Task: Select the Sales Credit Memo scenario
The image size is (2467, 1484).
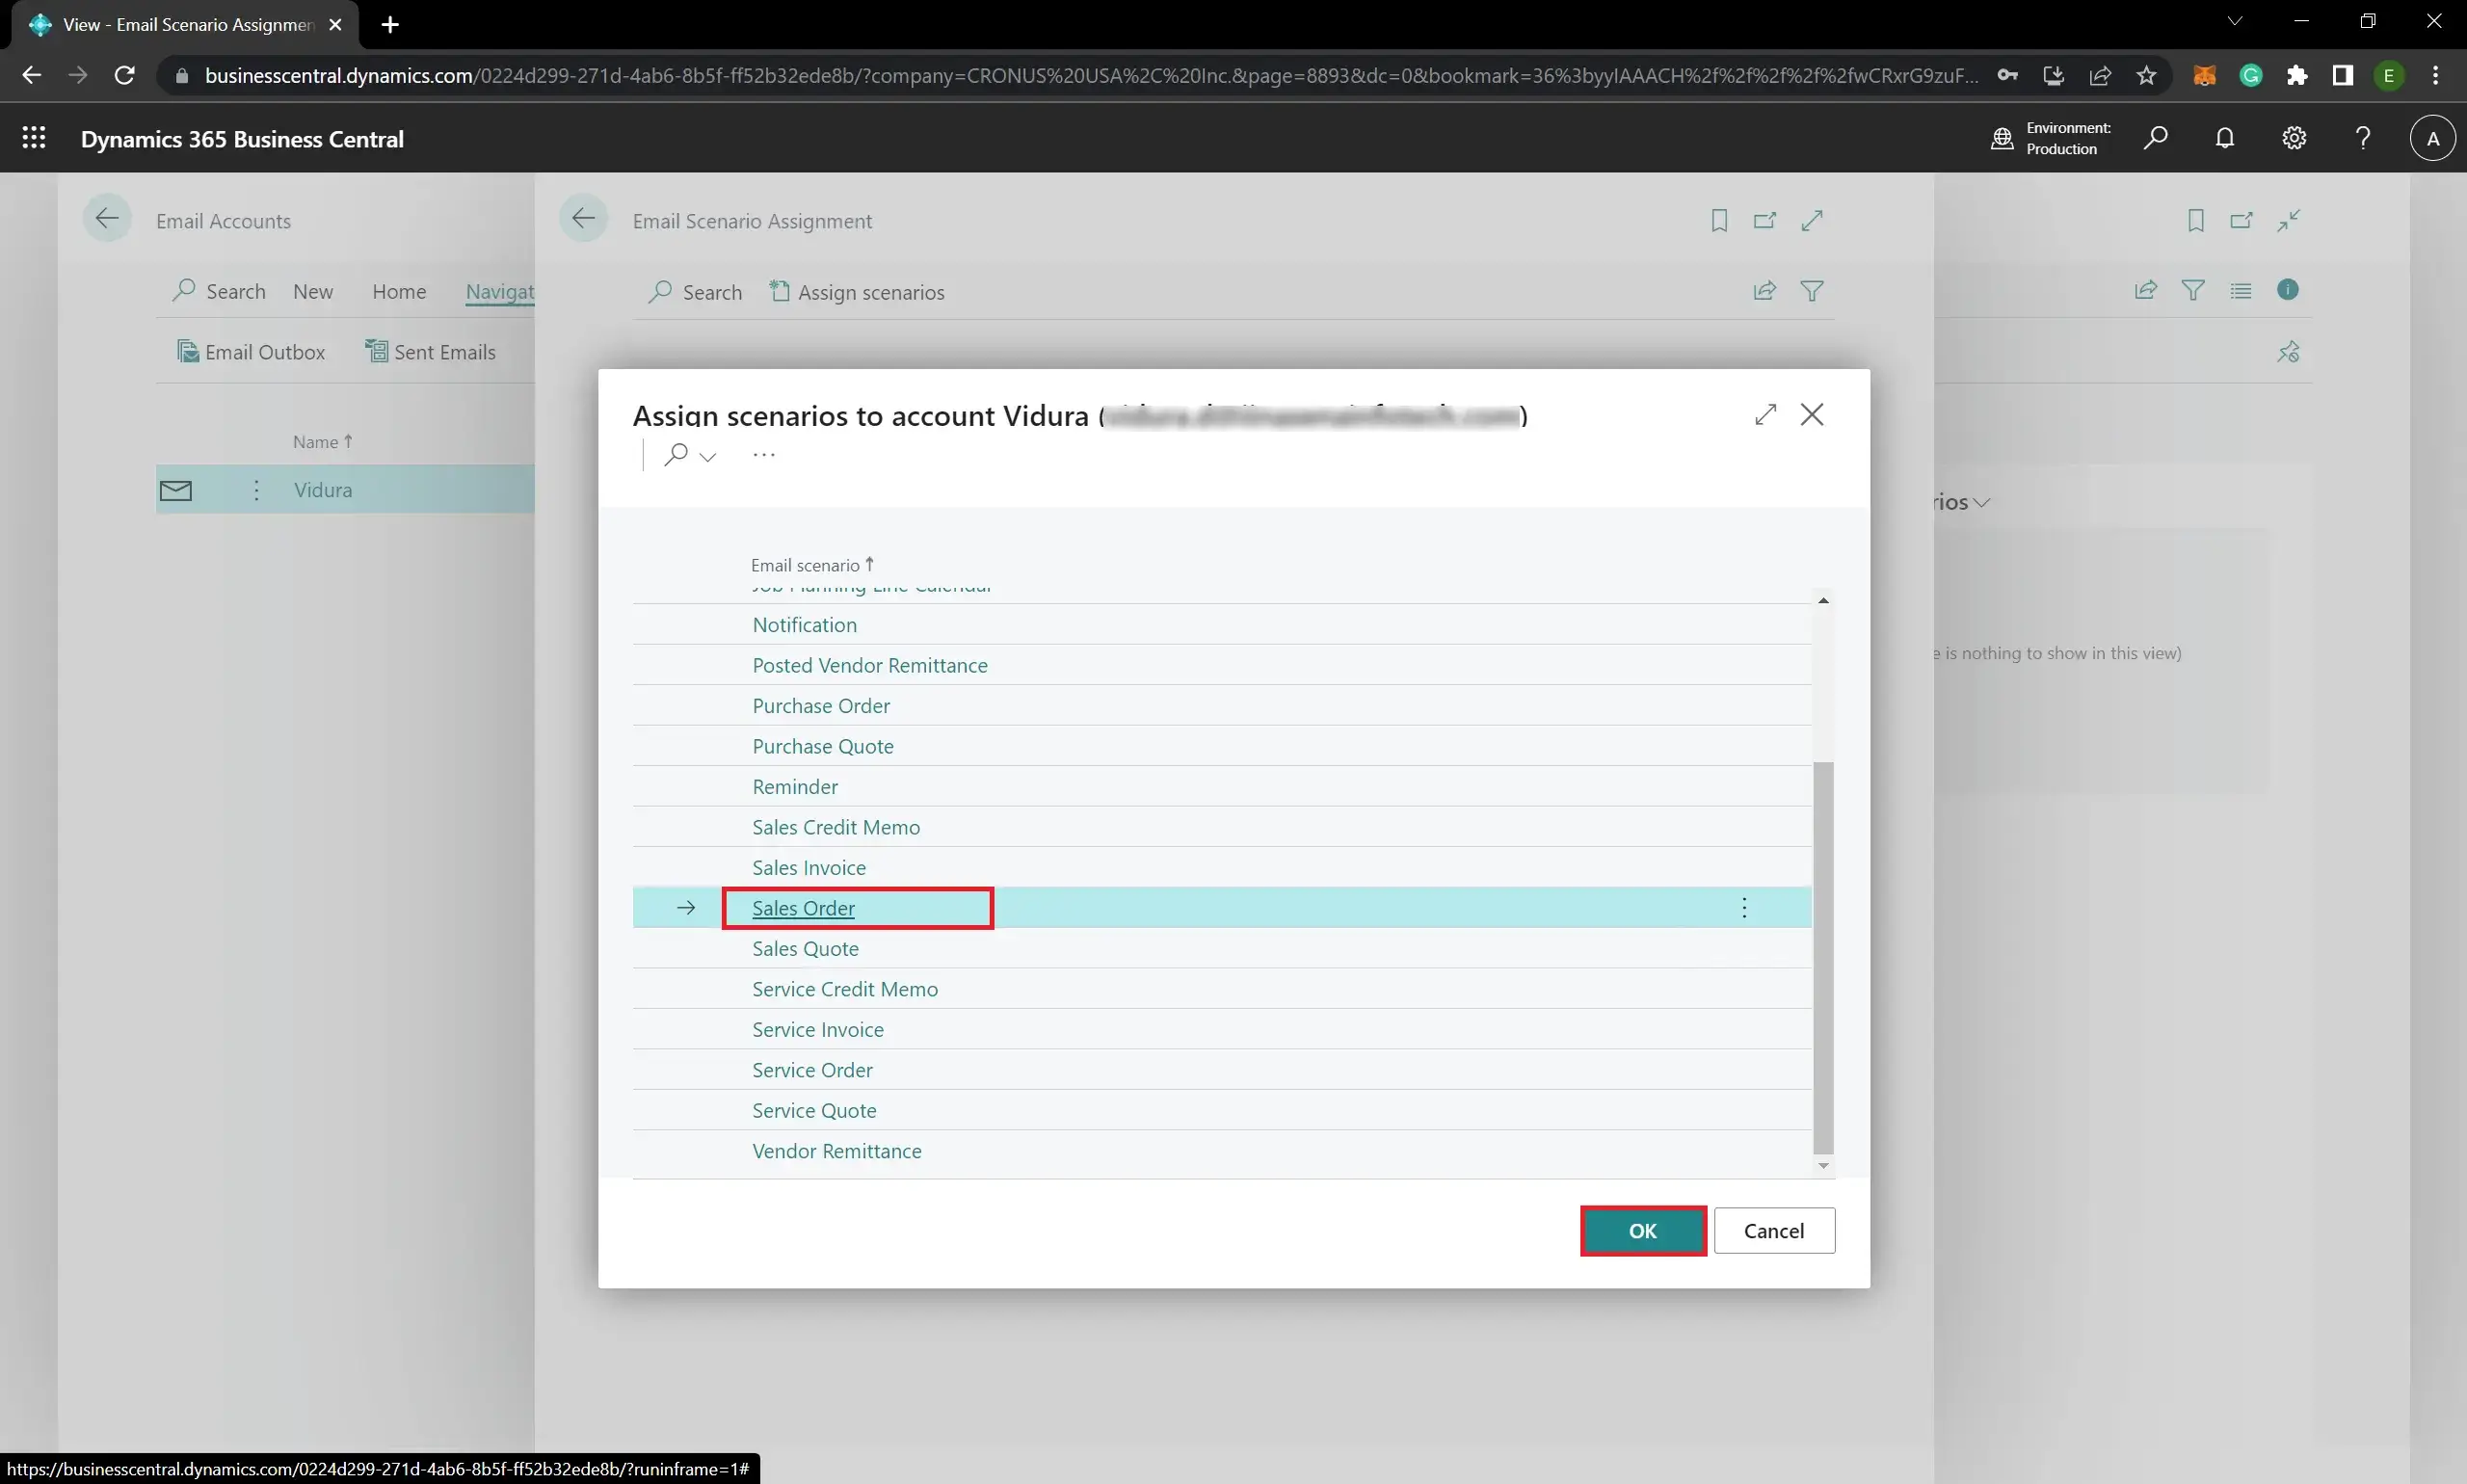Action: 836,827
